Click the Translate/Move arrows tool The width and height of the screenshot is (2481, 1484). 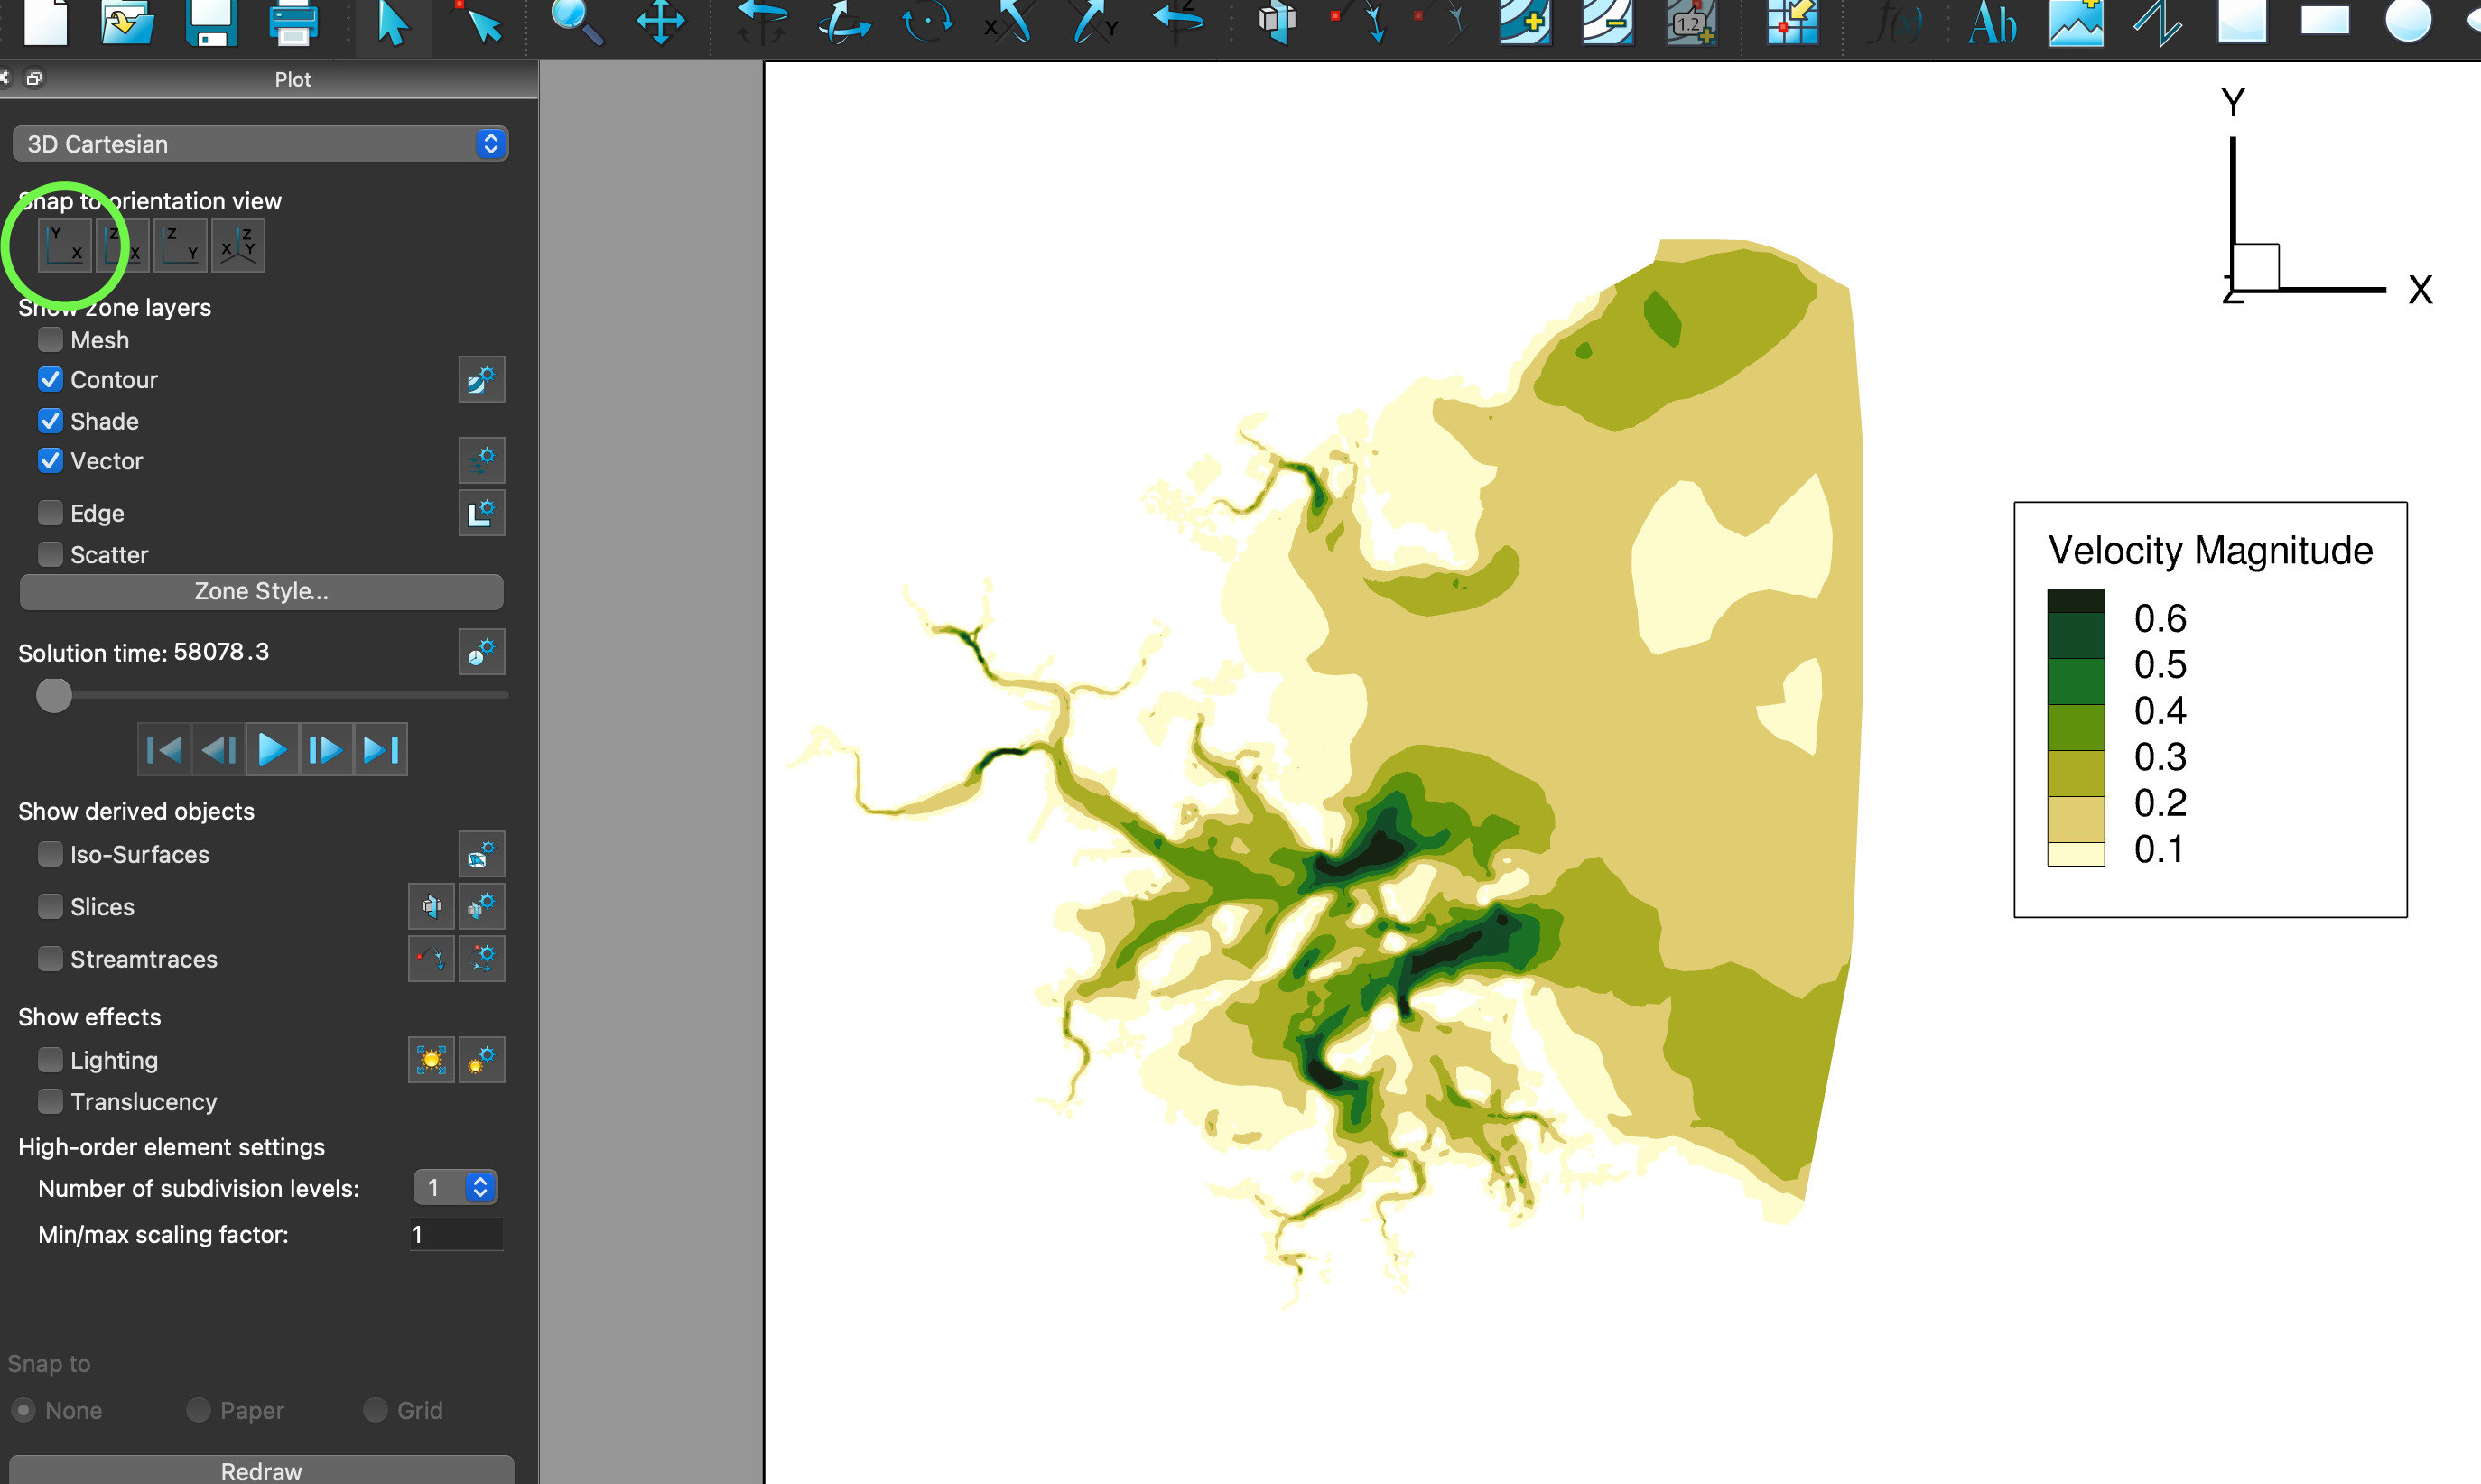click(661, 22)
